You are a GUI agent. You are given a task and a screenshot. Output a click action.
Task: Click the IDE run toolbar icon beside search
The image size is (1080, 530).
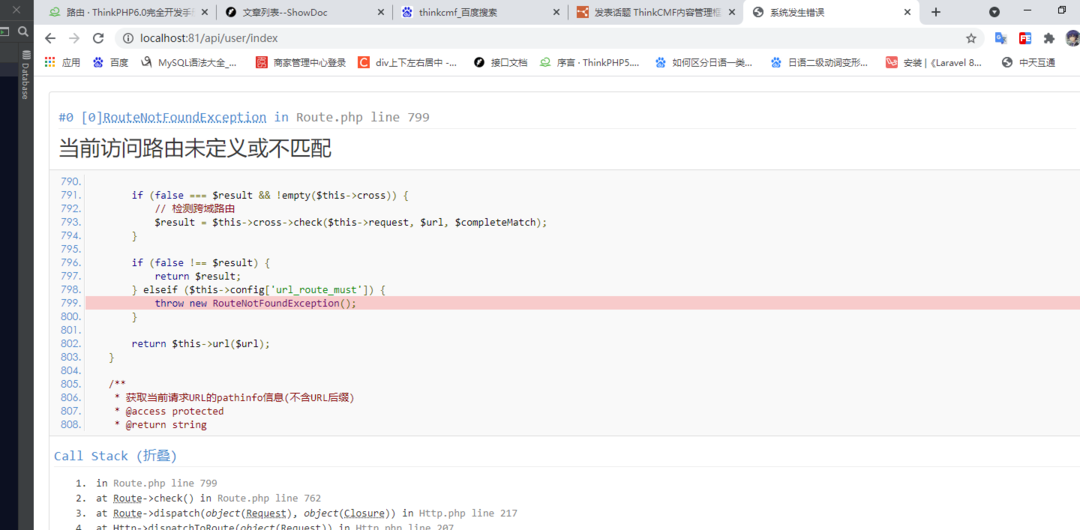click(4, 31)
